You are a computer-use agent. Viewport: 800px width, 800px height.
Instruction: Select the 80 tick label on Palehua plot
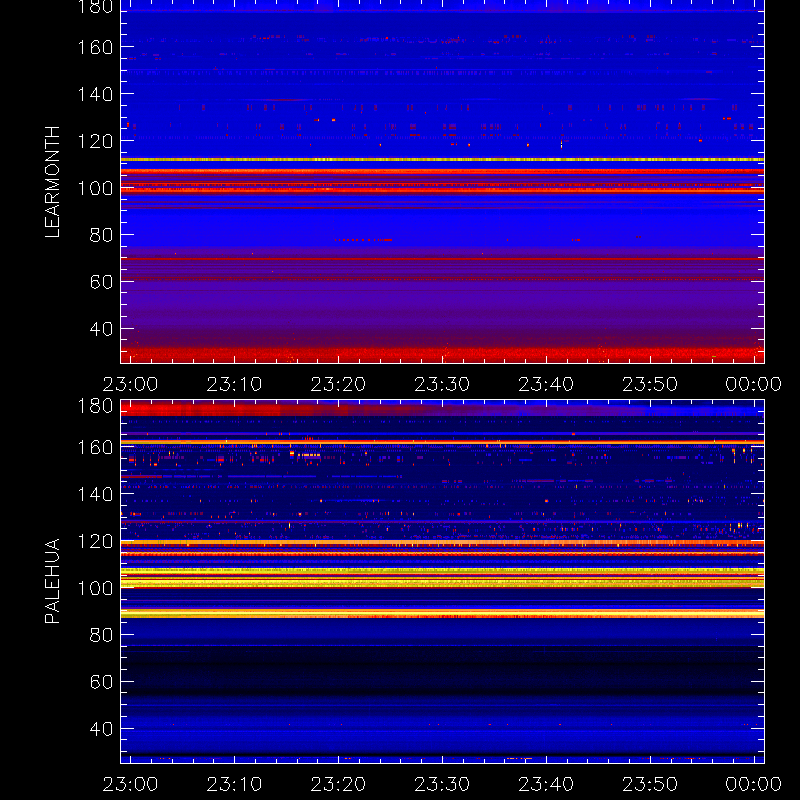101,635
